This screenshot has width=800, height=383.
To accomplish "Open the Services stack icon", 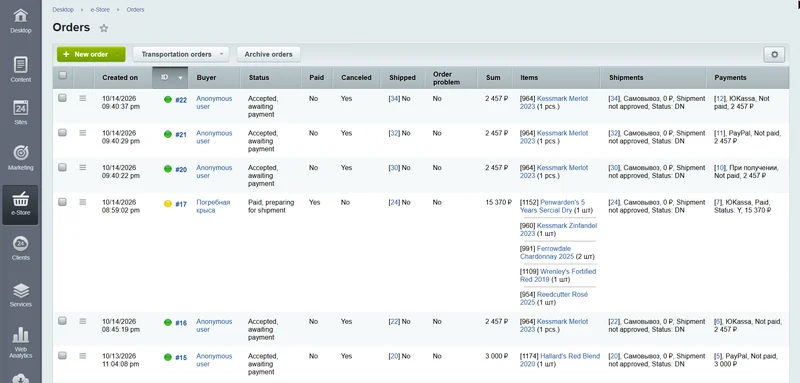I will [x=20, y=290].
